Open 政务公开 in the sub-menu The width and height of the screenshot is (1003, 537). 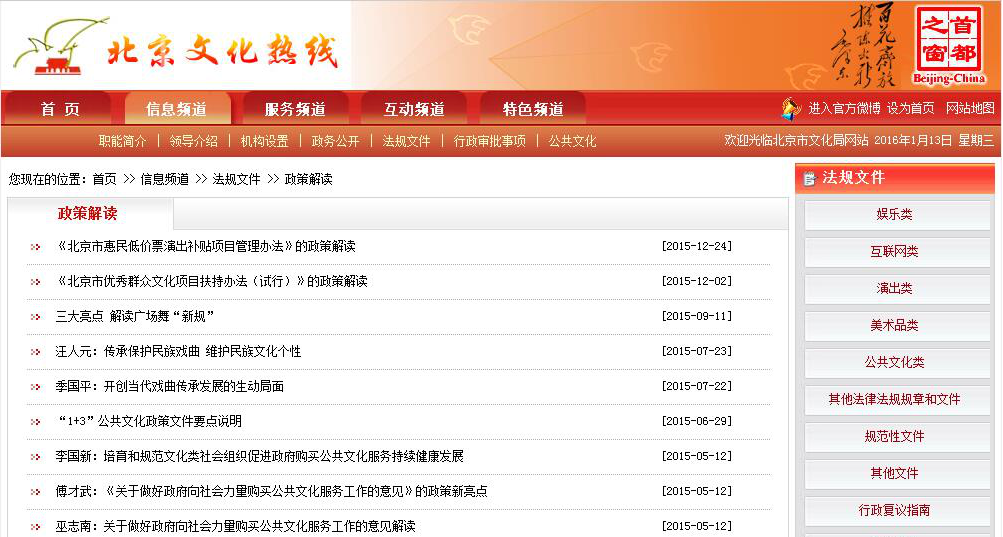(335, 141)
